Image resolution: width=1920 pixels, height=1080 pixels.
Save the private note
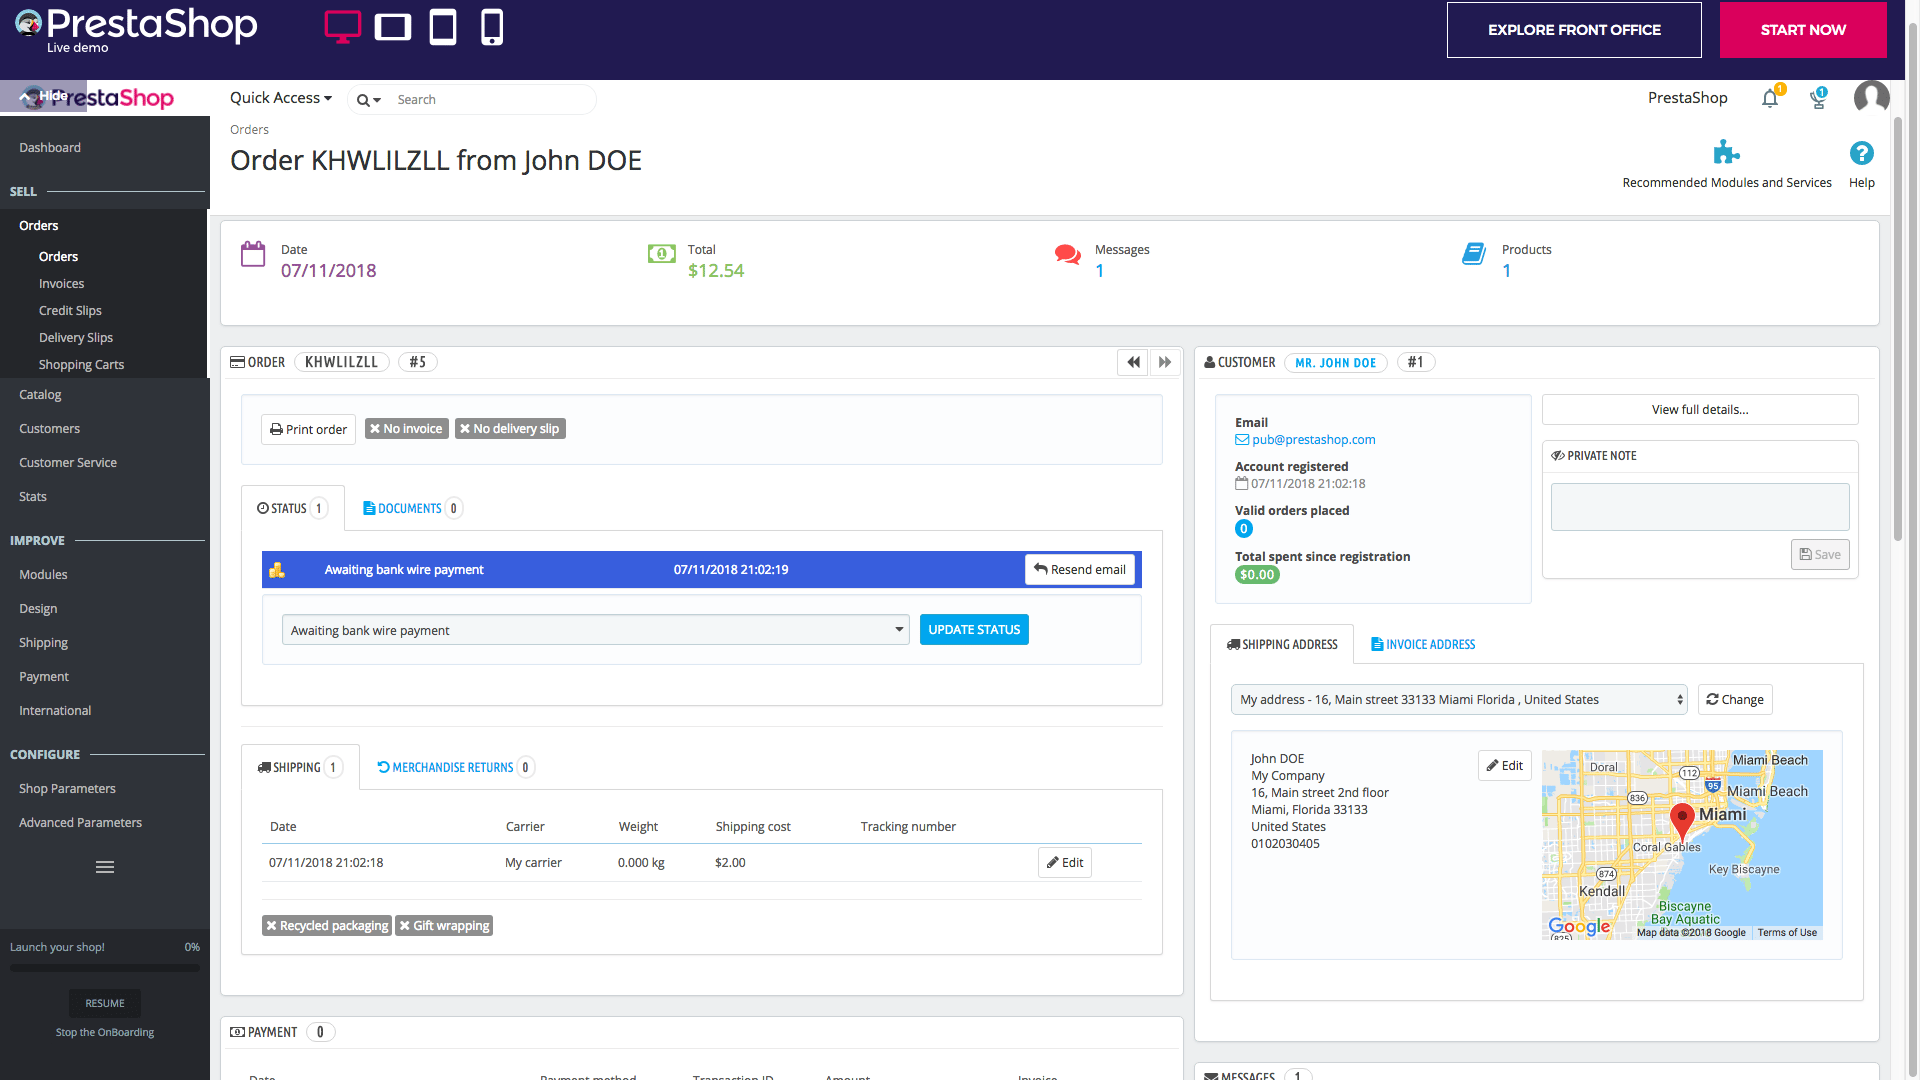coord(1819,555)
